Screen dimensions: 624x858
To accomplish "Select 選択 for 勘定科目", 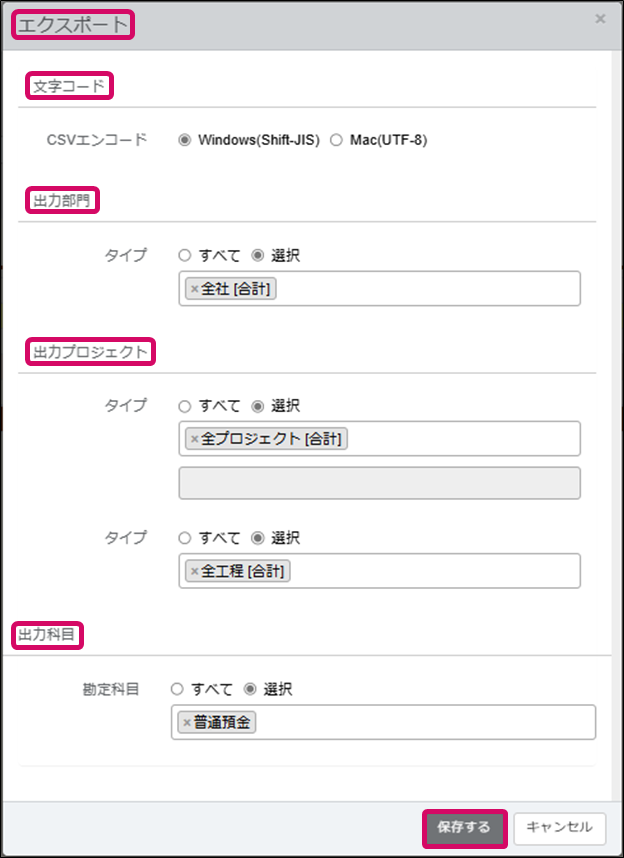I will point(250,689).
